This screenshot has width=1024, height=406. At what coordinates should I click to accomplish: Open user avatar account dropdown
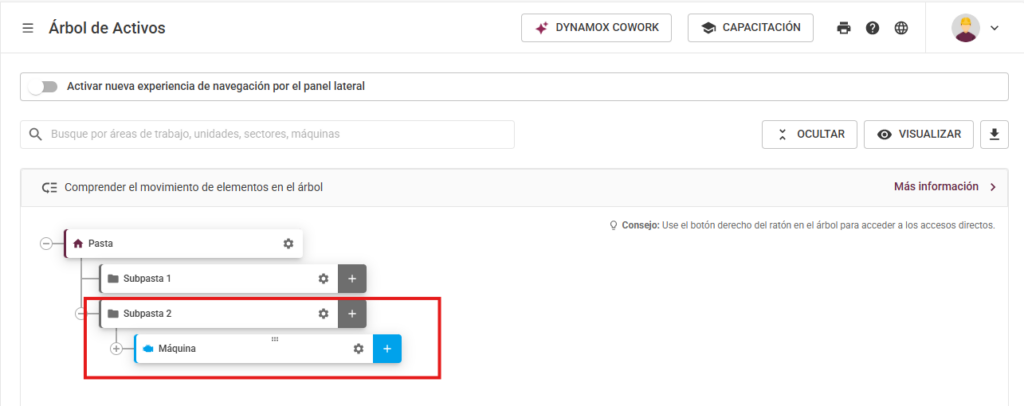pyautogui.click(x=975, y=28)
